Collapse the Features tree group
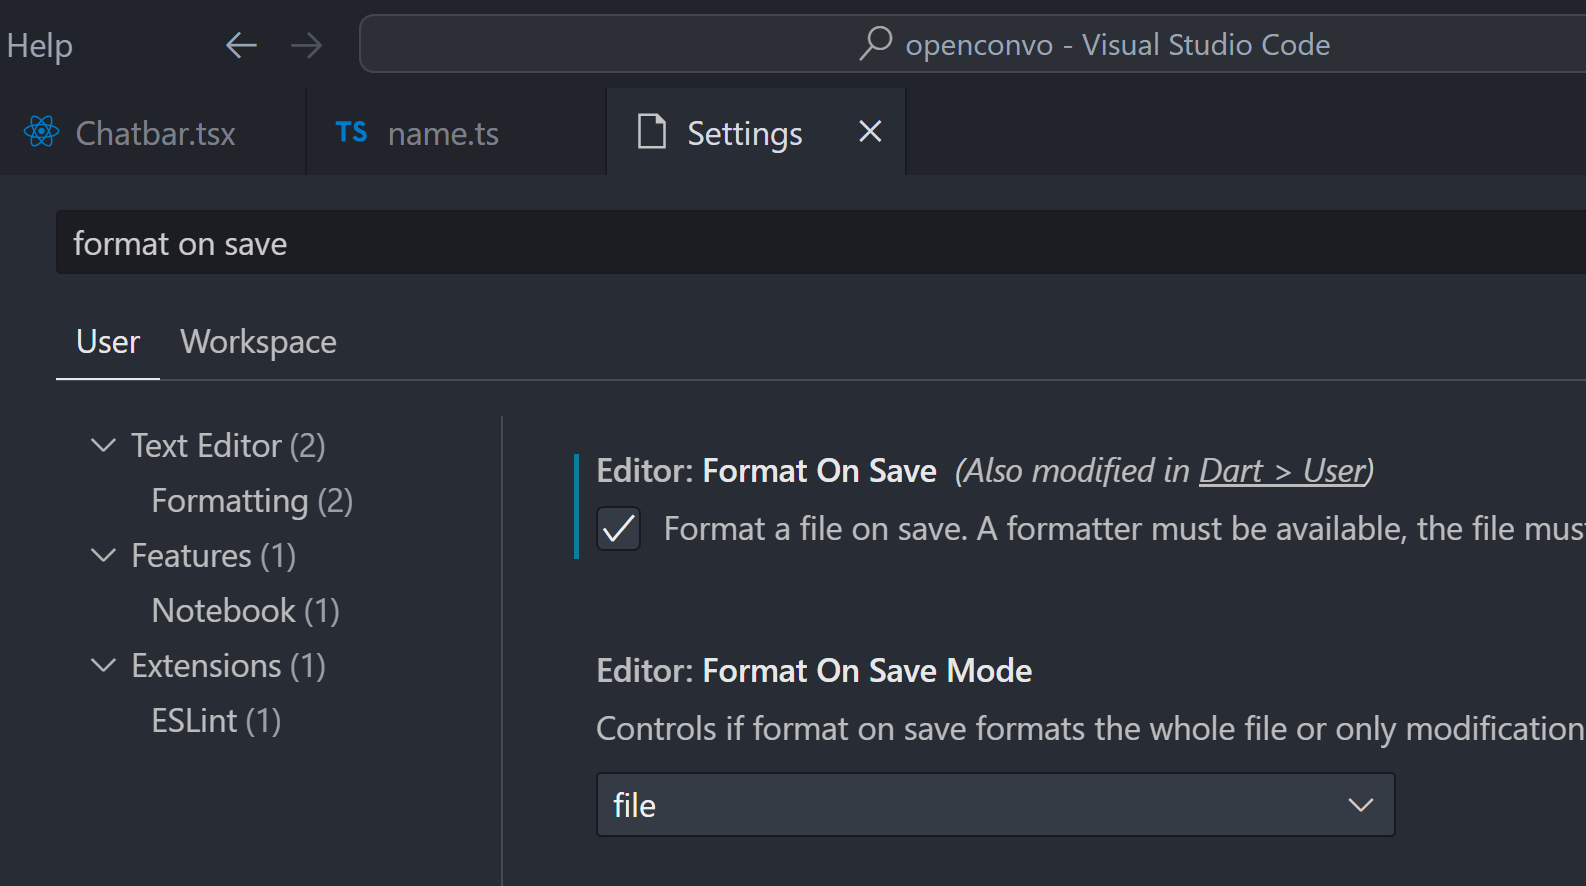 pos(103,555)
